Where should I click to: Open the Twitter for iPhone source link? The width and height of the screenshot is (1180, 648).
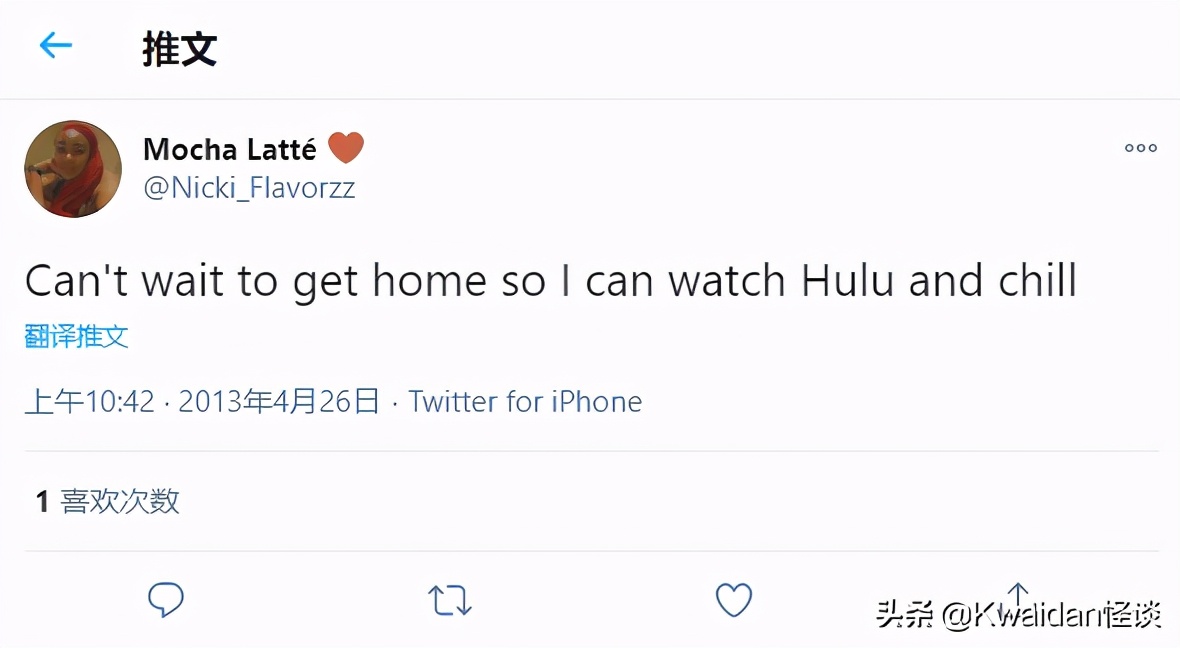526,401
